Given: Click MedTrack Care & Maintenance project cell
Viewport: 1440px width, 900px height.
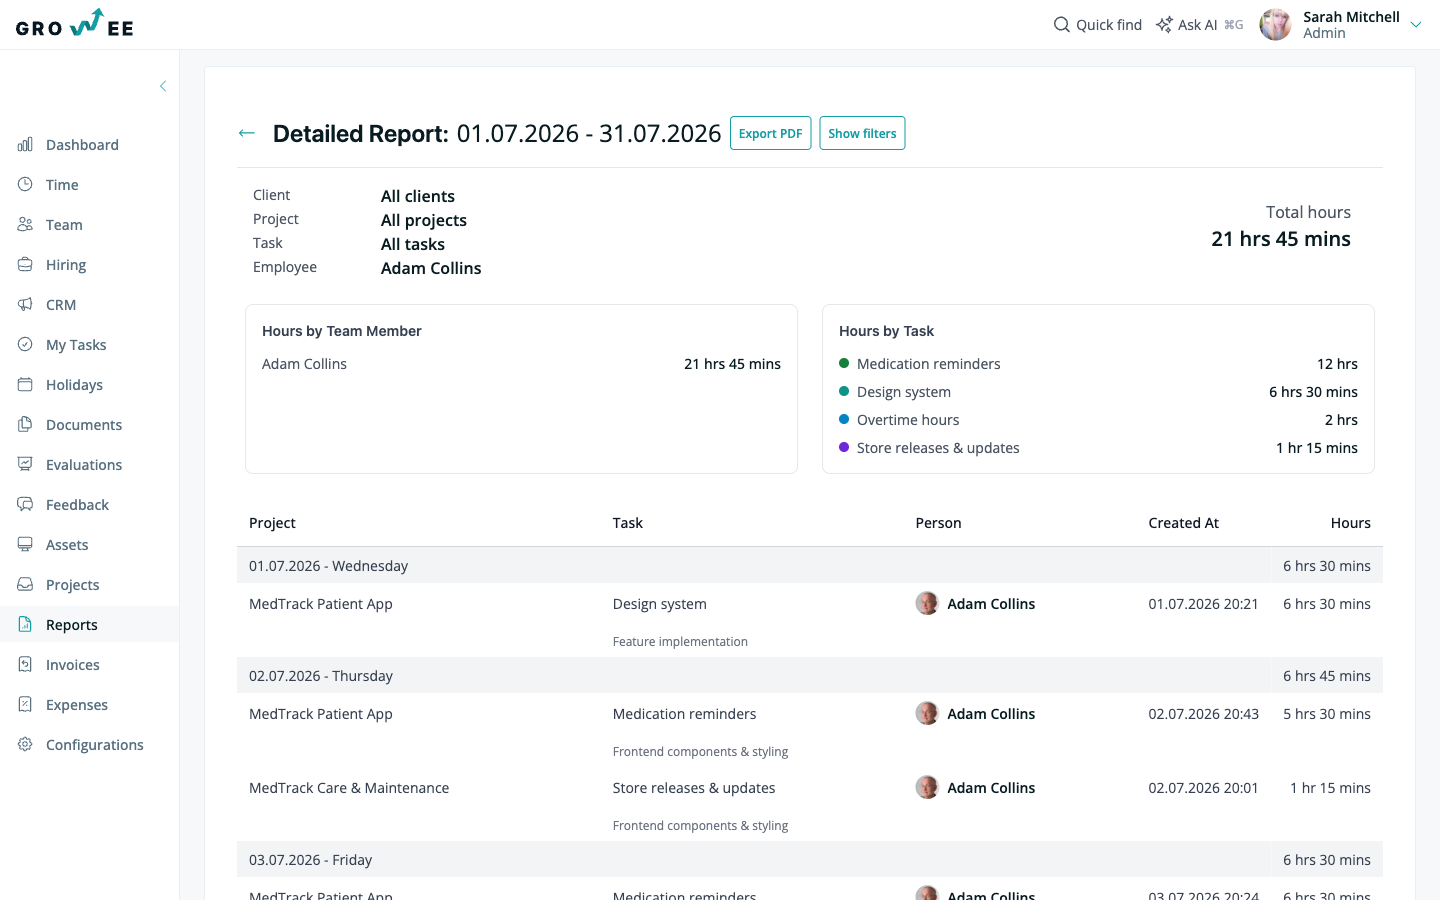Looking at the screenshot, I should [x=349, y=788].
